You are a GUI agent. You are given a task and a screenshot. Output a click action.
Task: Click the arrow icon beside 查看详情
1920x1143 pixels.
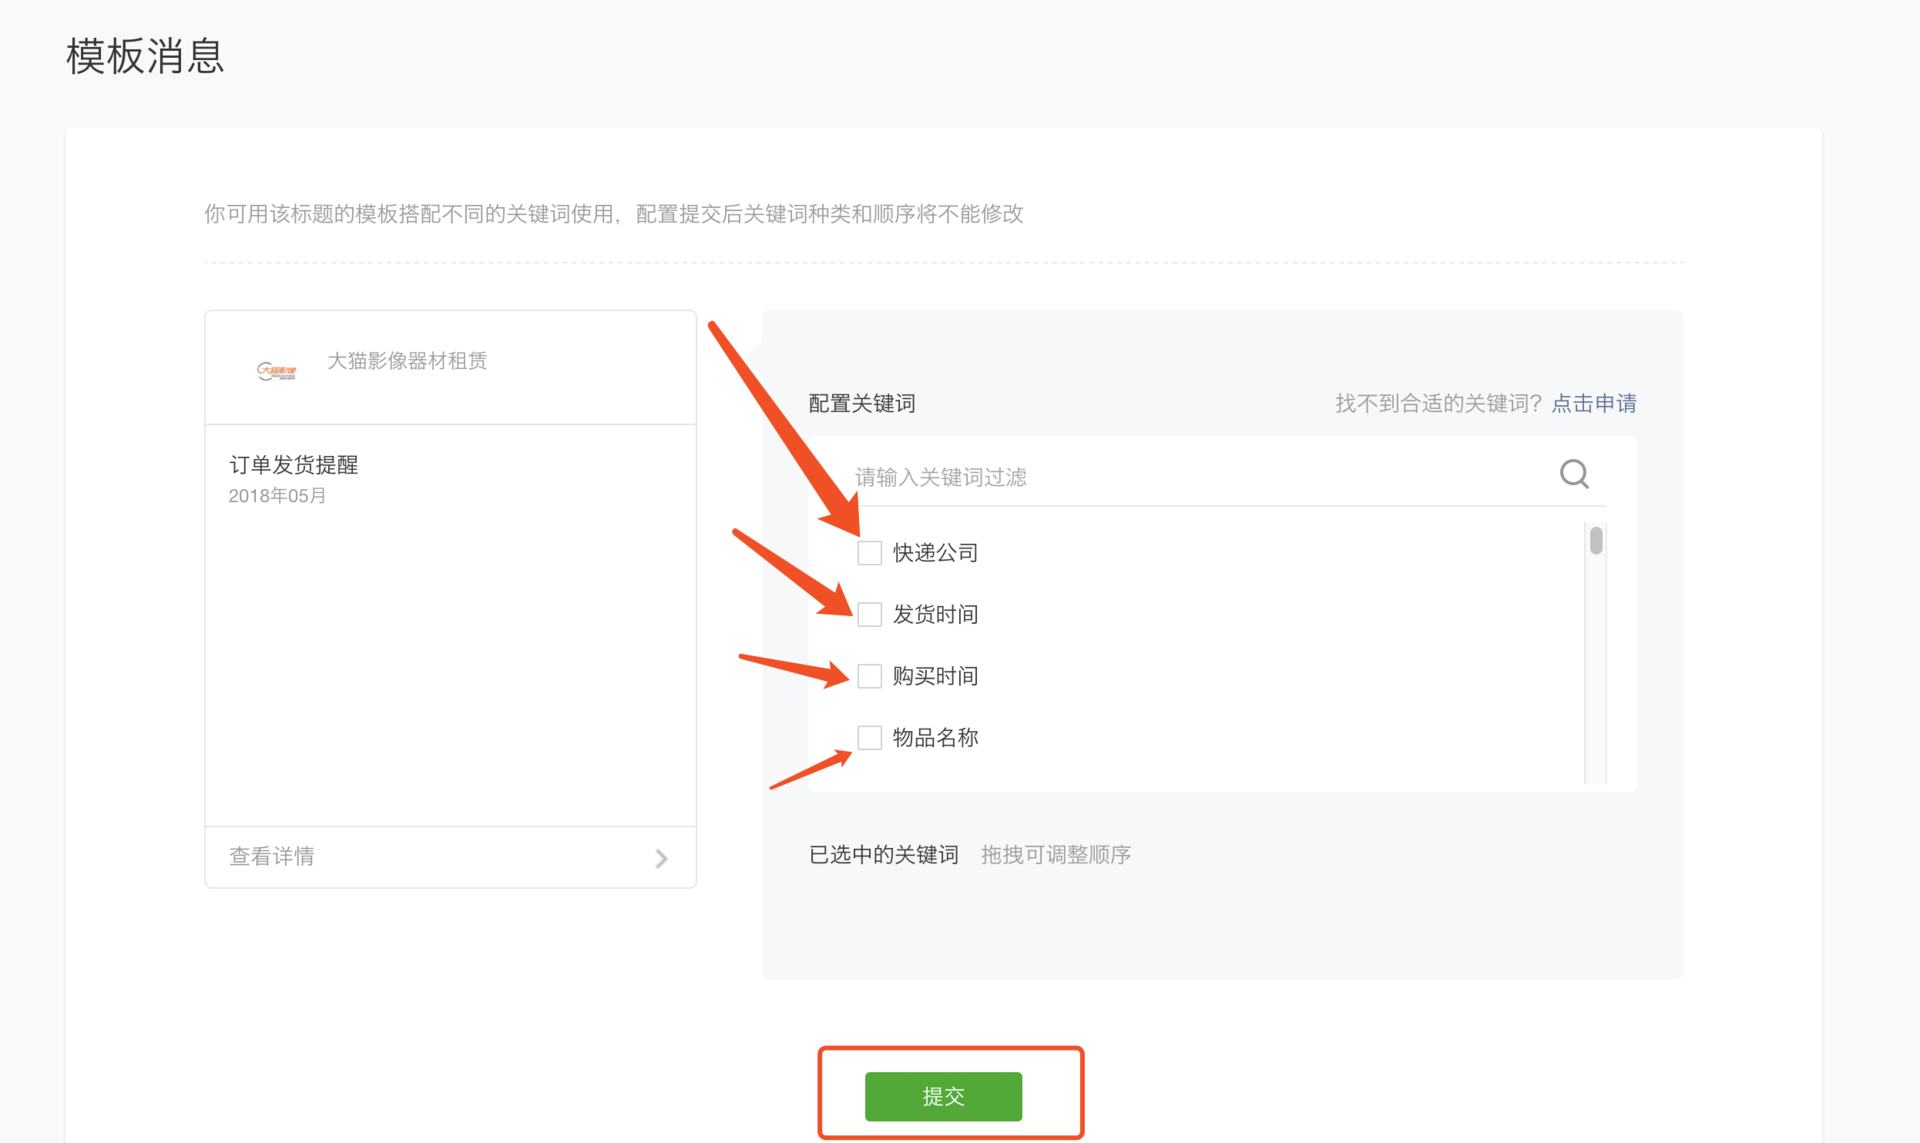(x=661, y=857)
